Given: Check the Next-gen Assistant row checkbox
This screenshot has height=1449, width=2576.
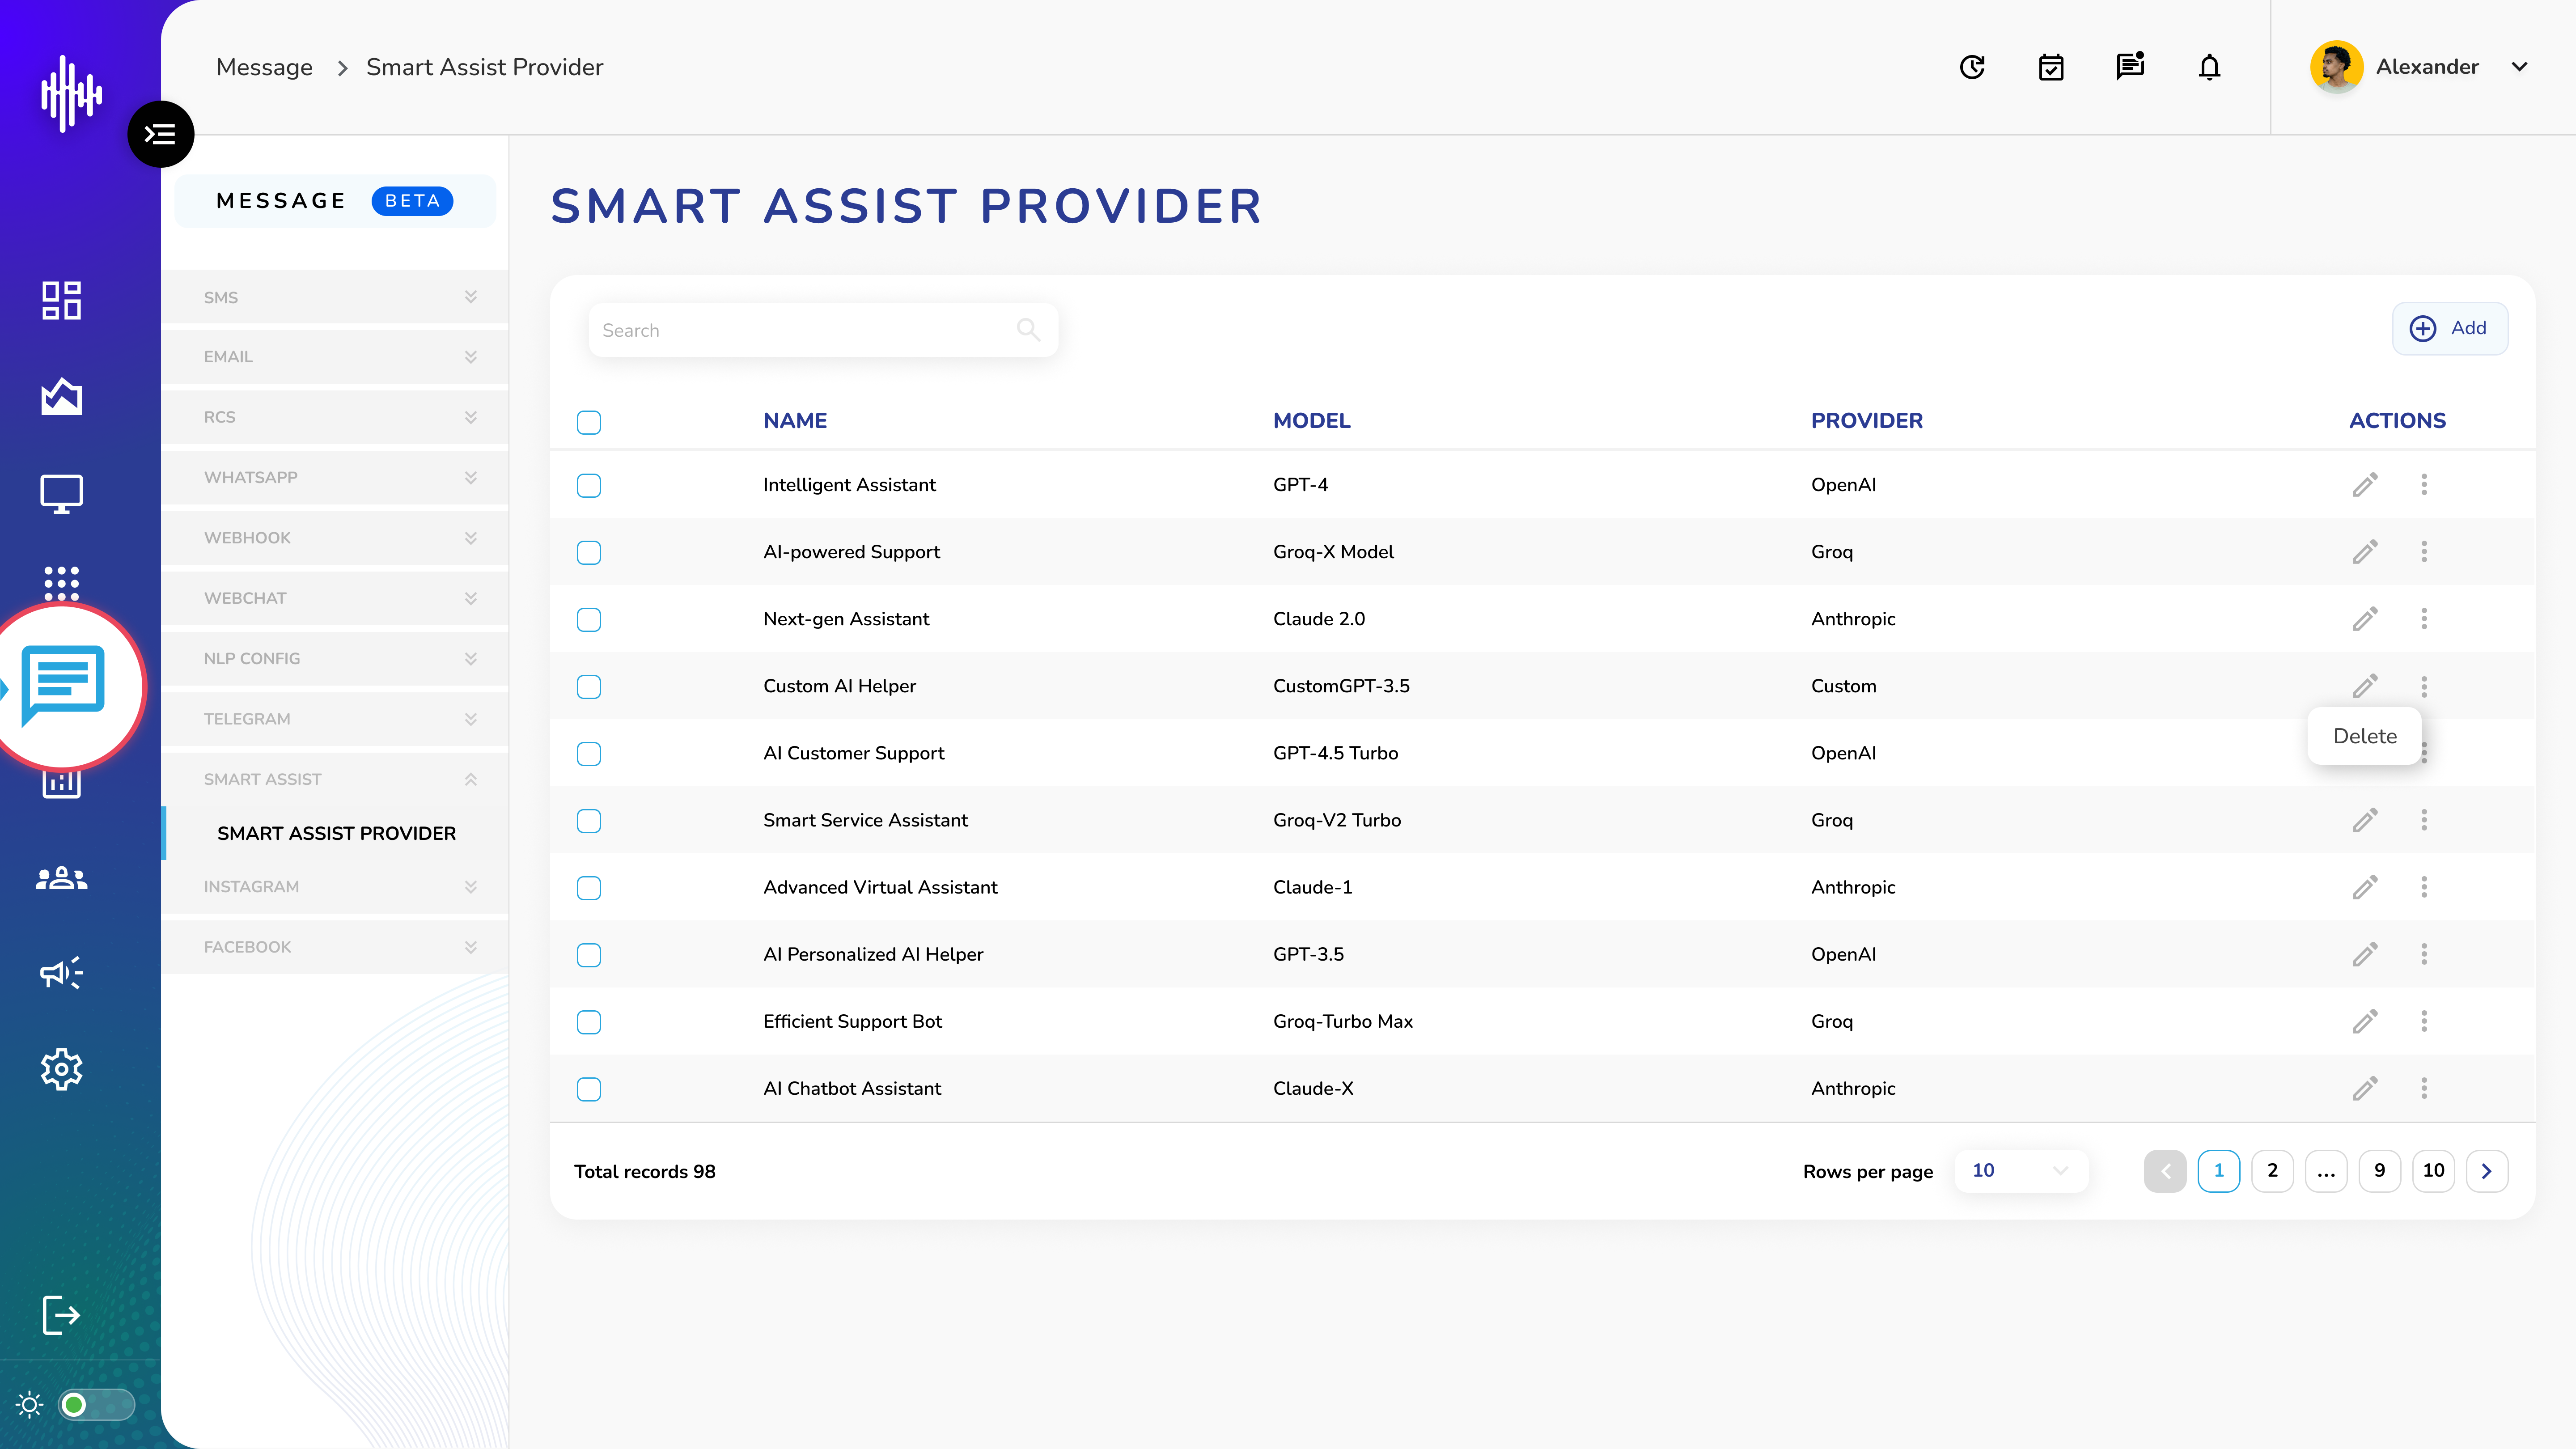Looking at the screenshot, I should tap(589, 619).
